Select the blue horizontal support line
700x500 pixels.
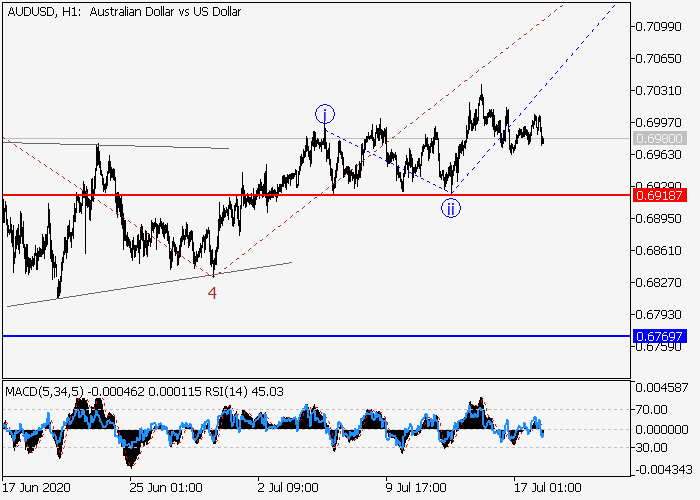[x=300, y=336]
